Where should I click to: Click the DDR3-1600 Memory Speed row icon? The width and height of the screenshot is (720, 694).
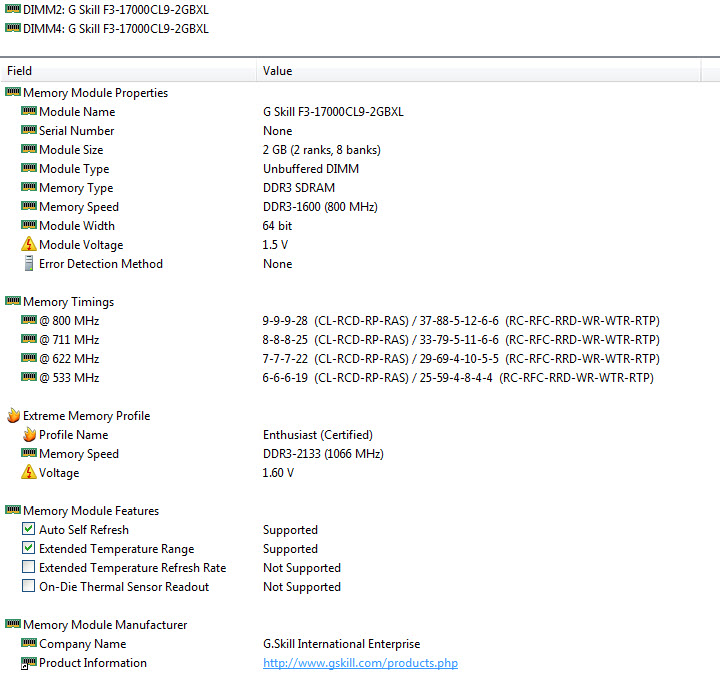29,206
